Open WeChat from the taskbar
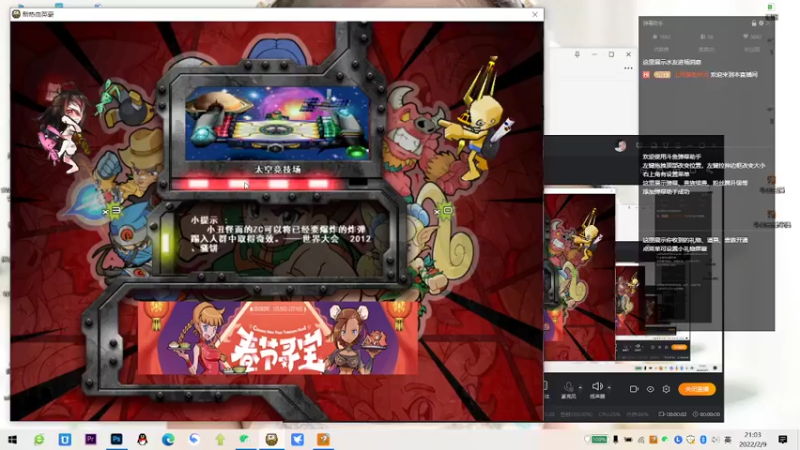800x450 pixels. tap(245, 439)
